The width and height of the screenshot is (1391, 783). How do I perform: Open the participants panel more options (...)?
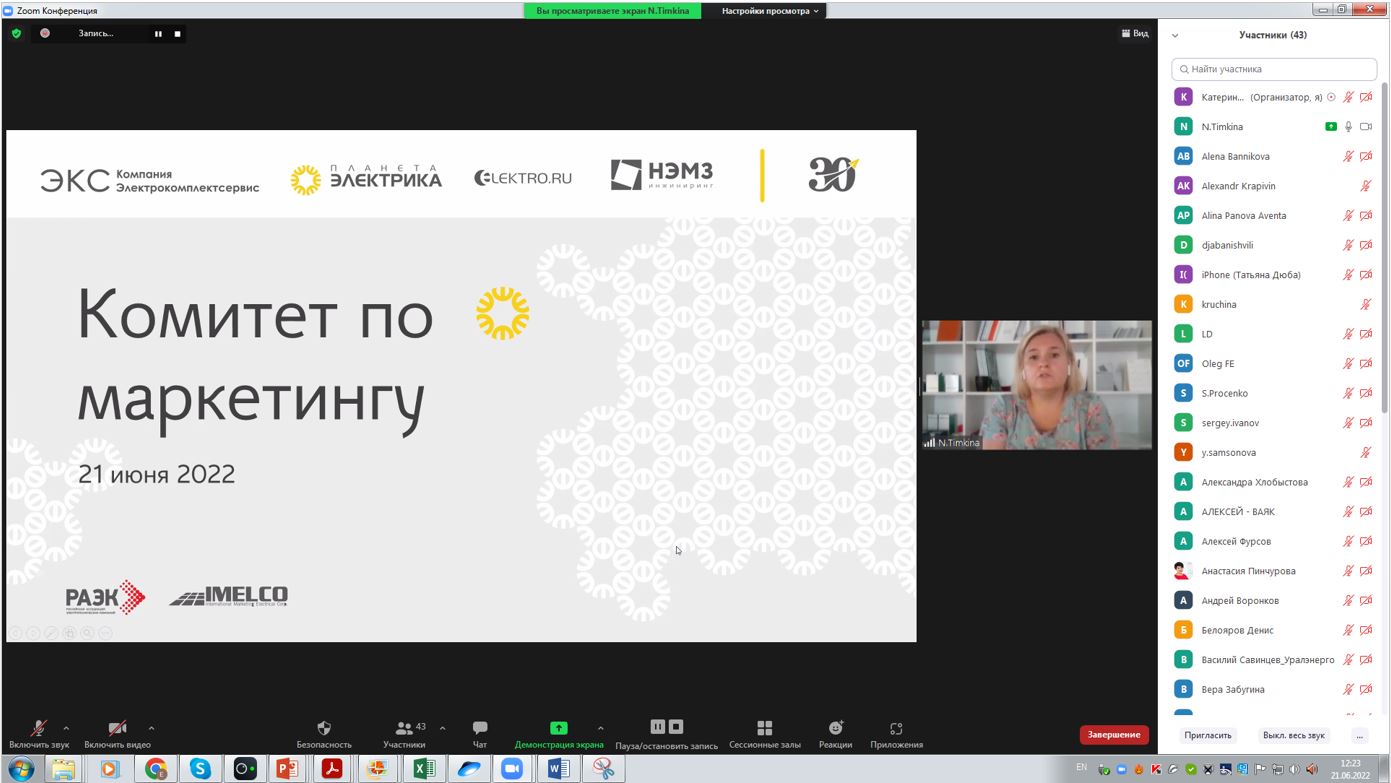coord(1359,735)
